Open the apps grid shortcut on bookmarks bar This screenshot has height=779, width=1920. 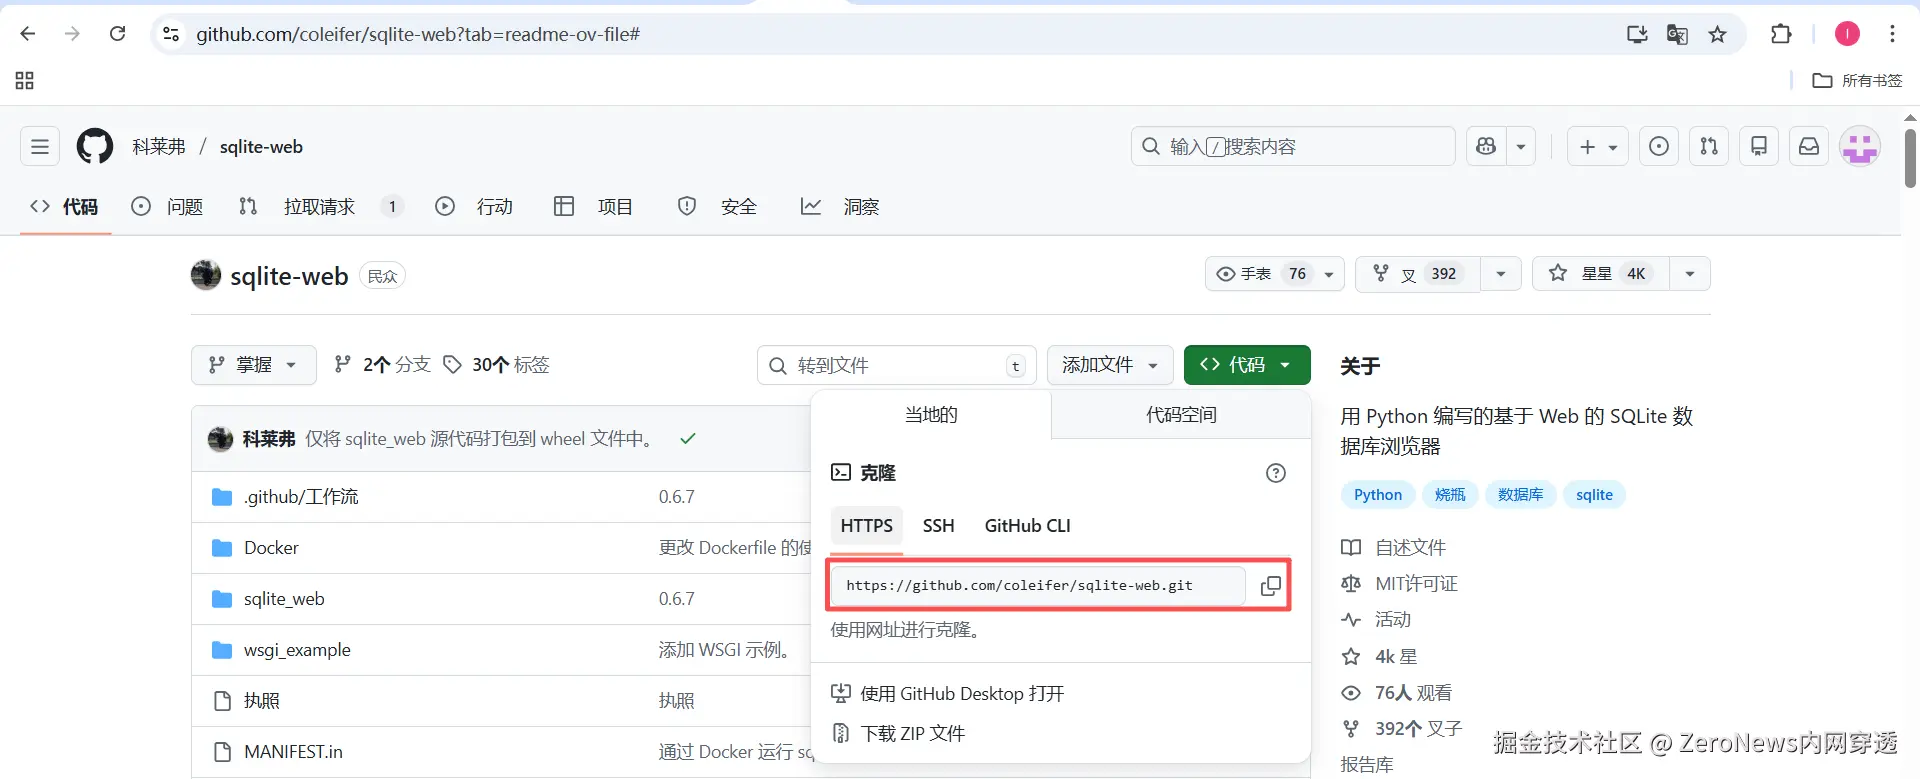(x=25, y=81)
